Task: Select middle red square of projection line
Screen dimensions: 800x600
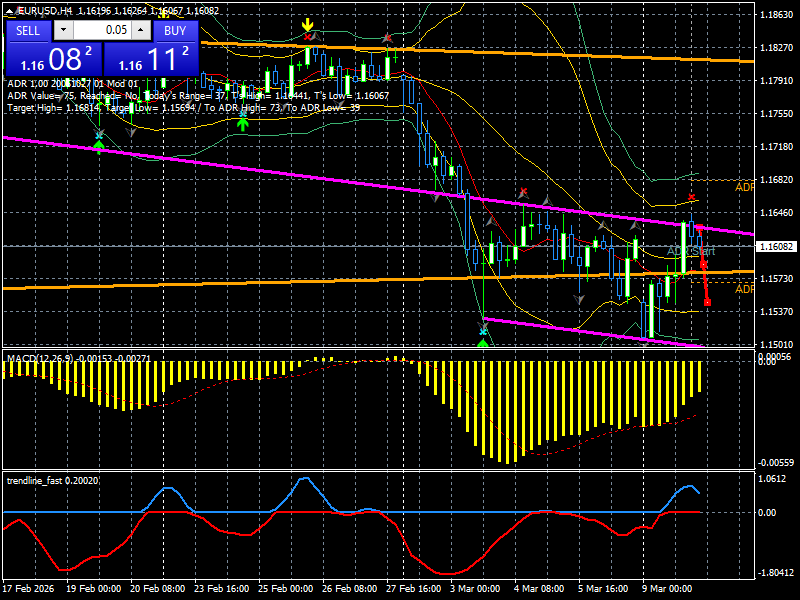Action: tap(703, 264)
